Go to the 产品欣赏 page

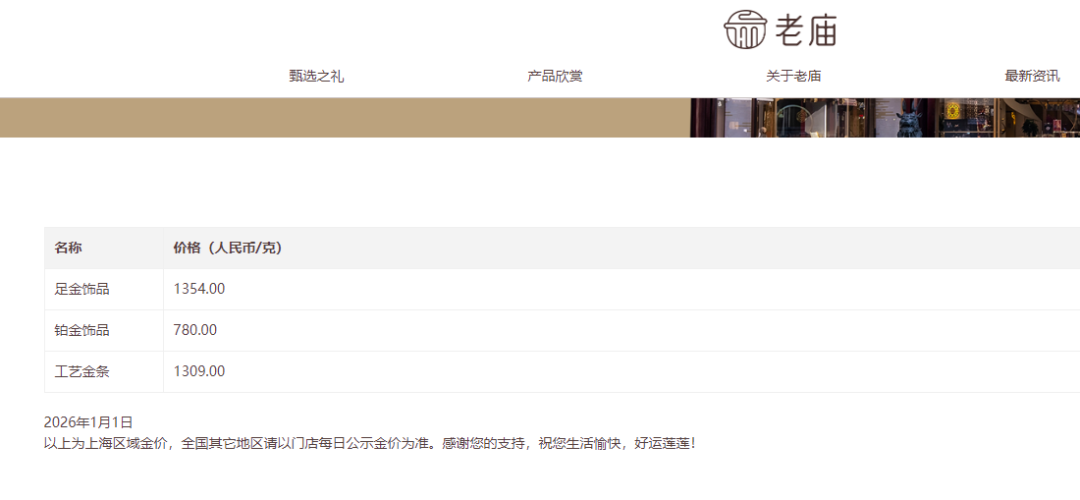pyautogui.click(x=555, y=76)
